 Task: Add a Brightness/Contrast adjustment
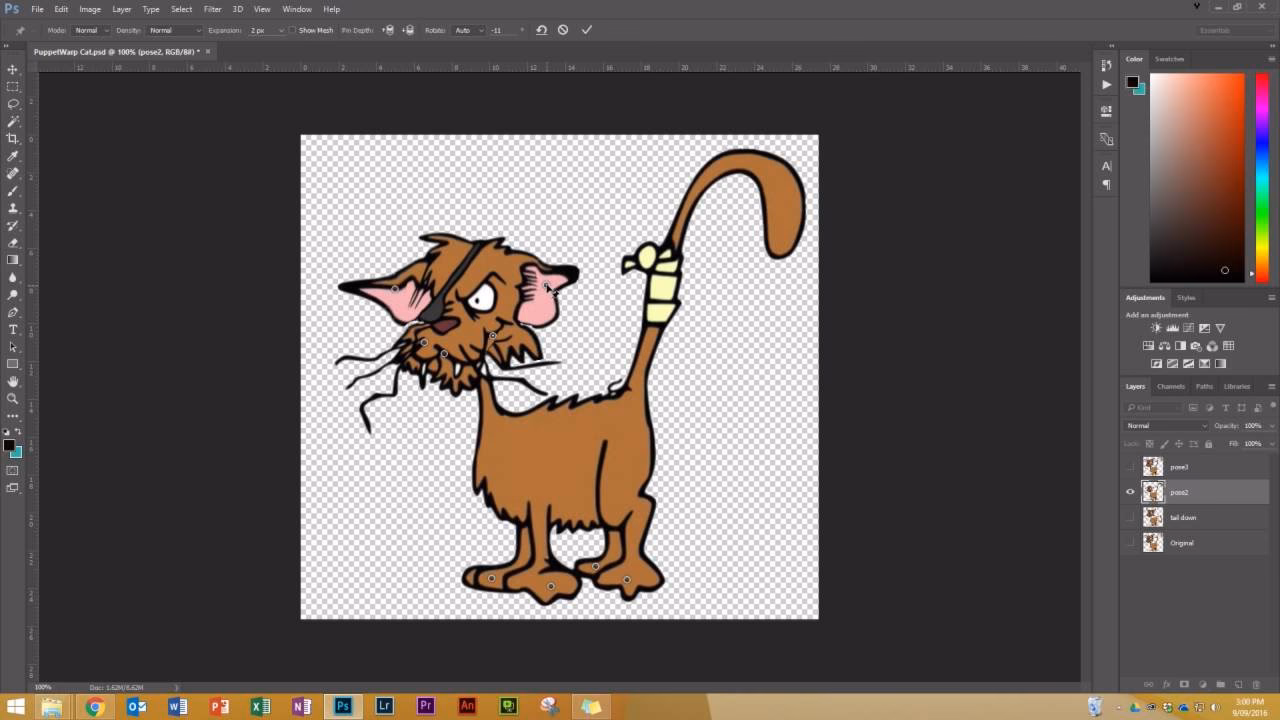tap(1155, 327)
